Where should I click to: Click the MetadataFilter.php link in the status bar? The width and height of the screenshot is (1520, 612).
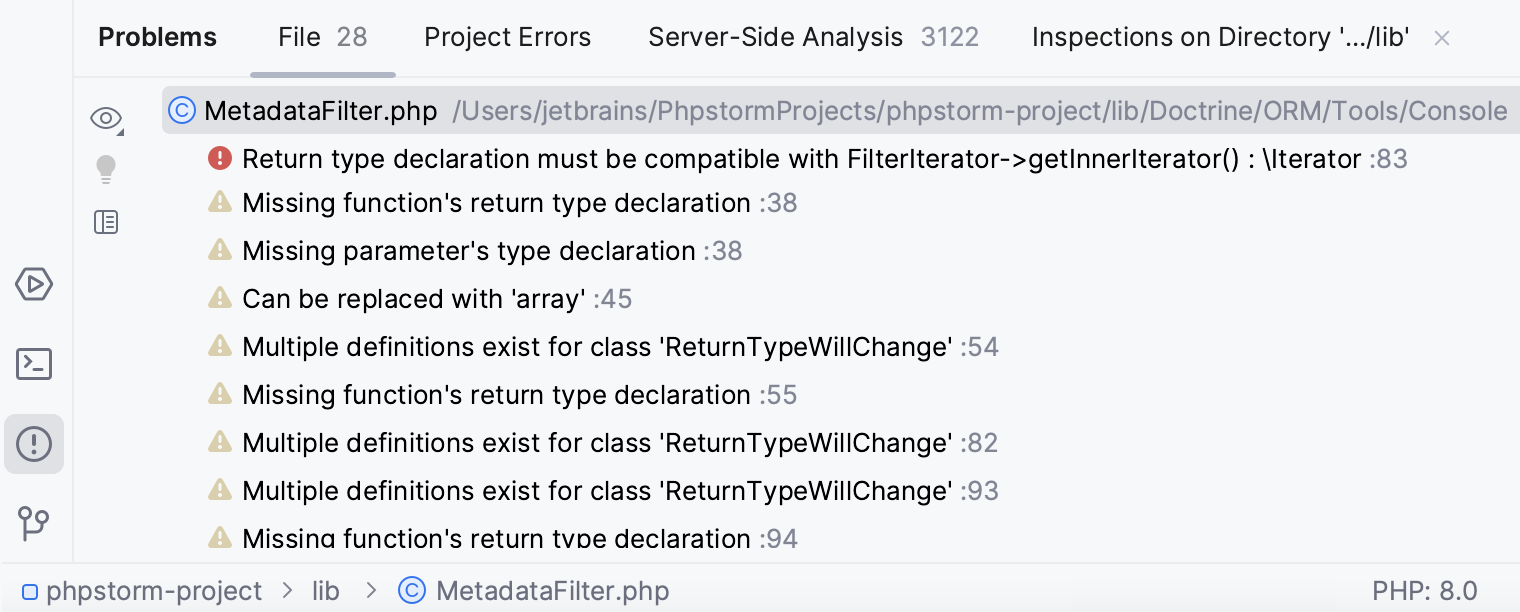(x=553, y=590)
